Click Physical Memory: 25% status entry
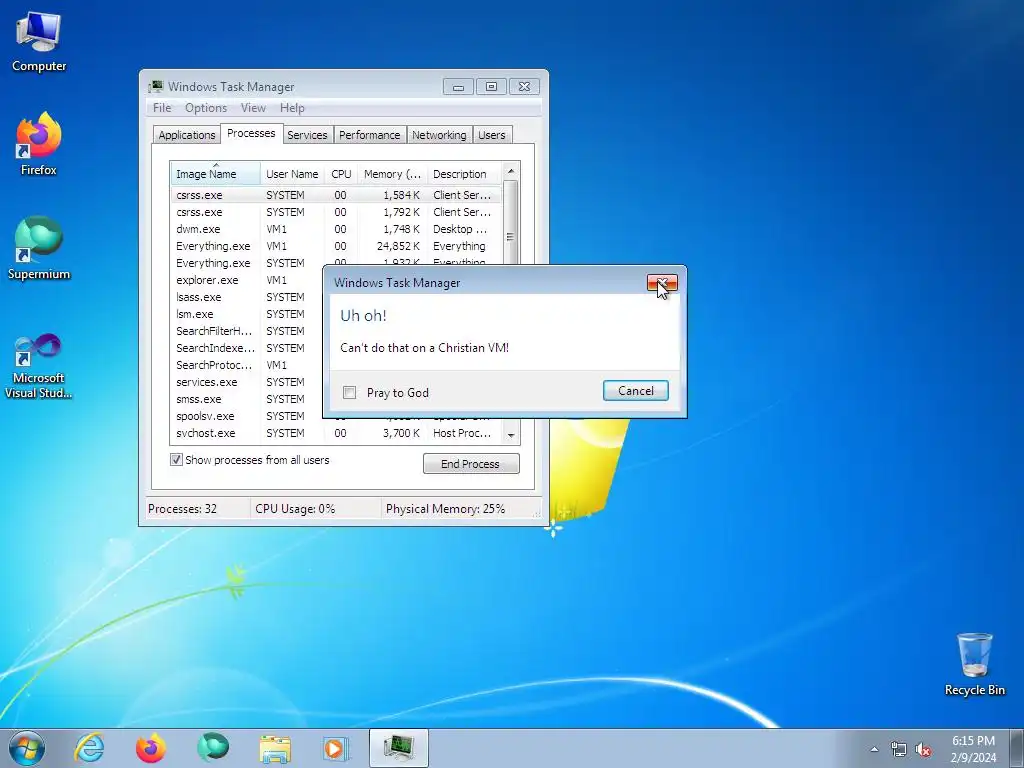1024x768 pixels. point(445,509)
